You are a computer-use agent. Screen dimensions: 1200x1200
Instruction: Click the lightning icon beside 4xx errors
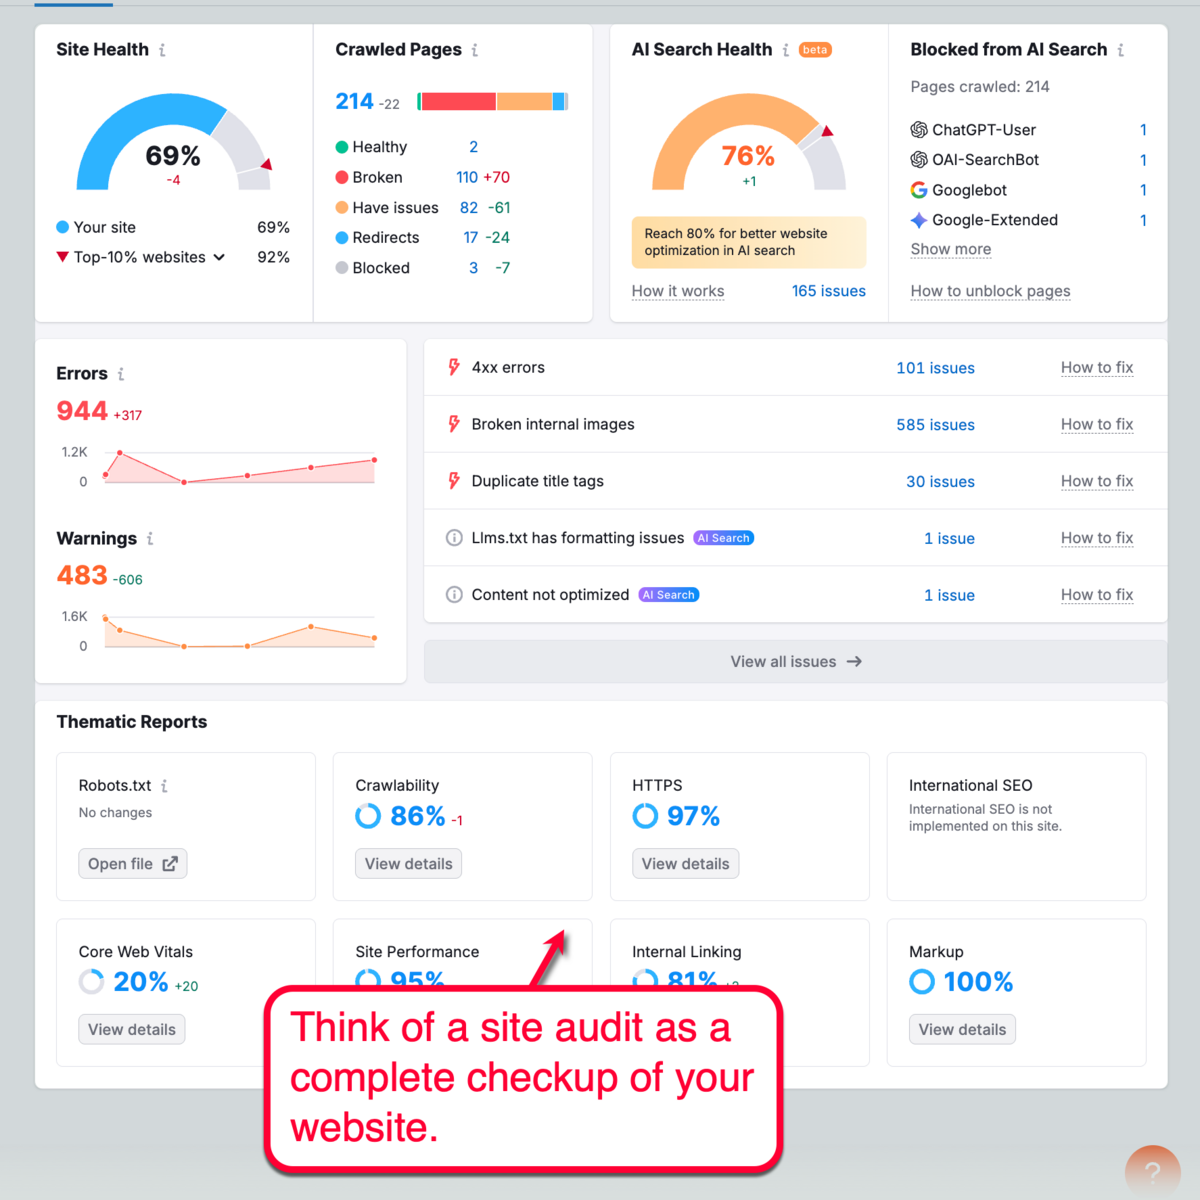point(454,367)
